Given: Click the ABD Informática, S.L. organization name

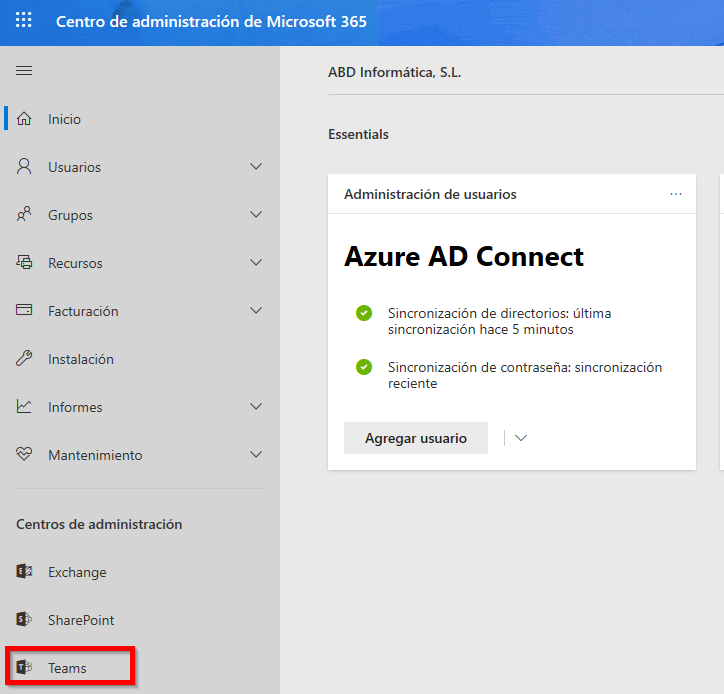Looking at the screenshot, I should (394, 72).
